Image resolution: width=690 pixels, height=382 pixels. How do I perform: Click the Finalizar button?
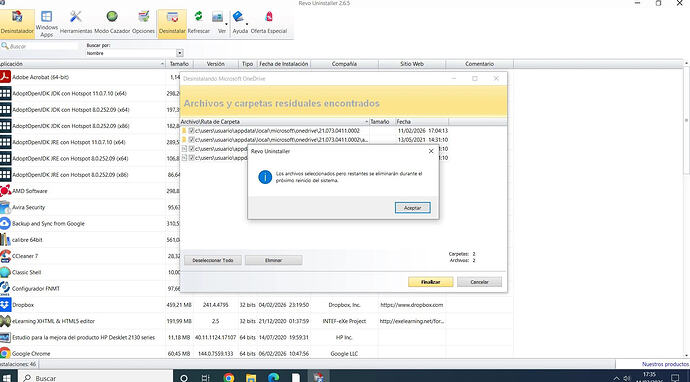pyautogui.click(x=430, y=282)
